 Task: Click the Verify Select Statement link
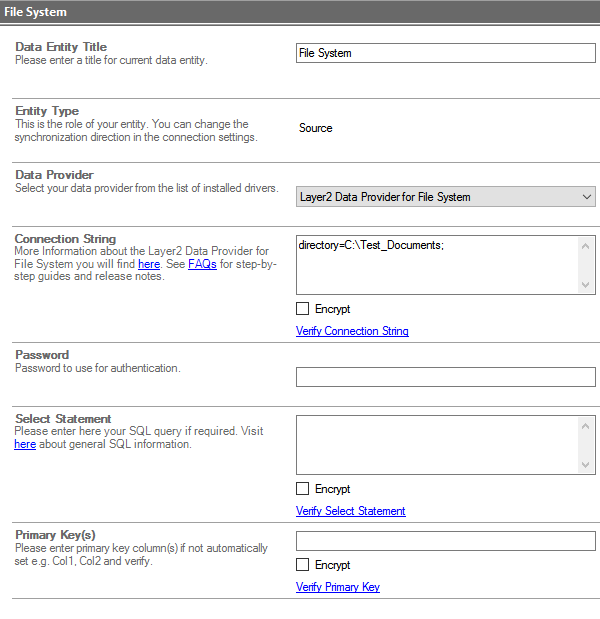click(x=350, y=511)
